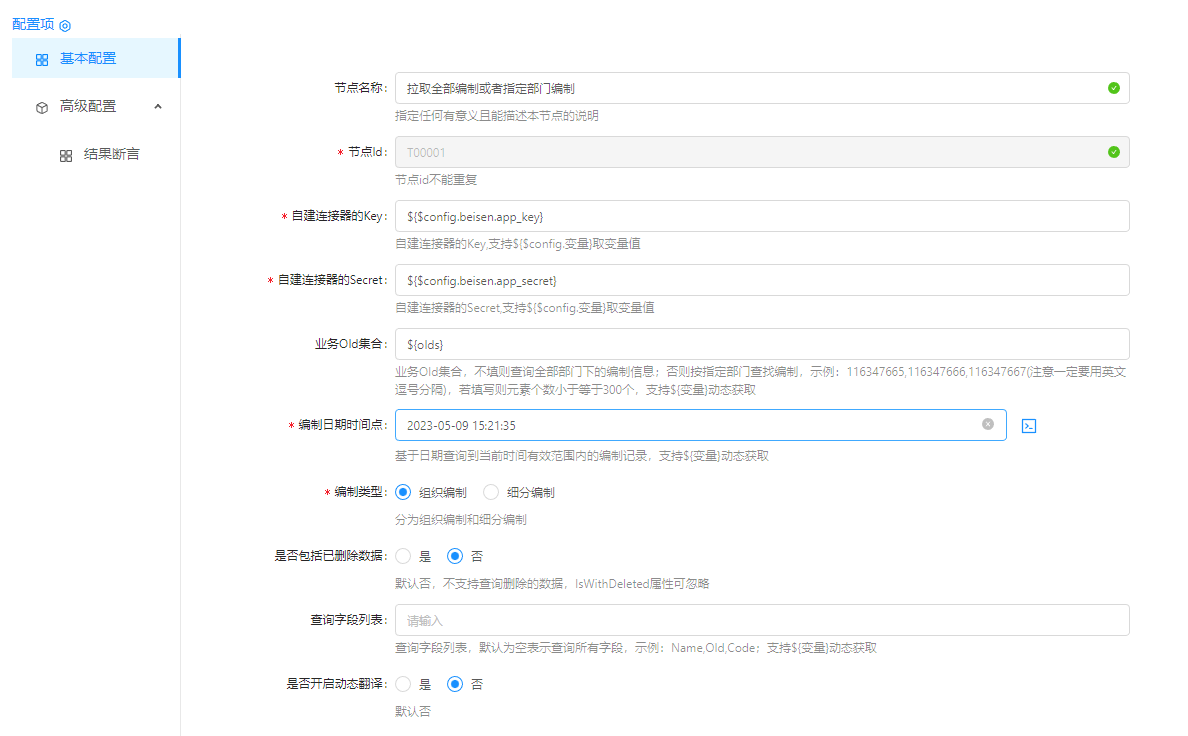Screen dimensions: 1188x736
Task: Click the settings icon beside 配置项
Action: tap(65, 25)
